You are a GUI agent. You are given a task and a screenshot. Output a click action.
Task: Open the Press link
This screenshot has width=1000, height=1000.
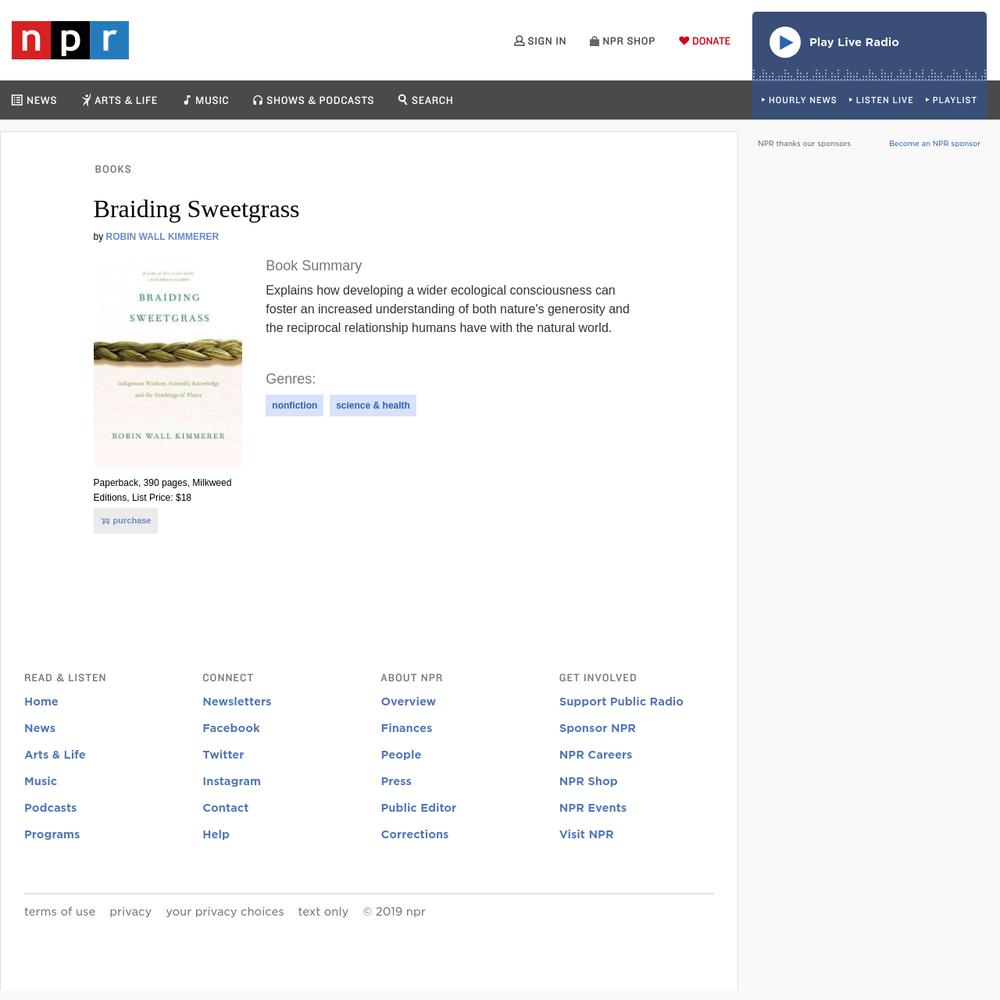pos(396,781)
